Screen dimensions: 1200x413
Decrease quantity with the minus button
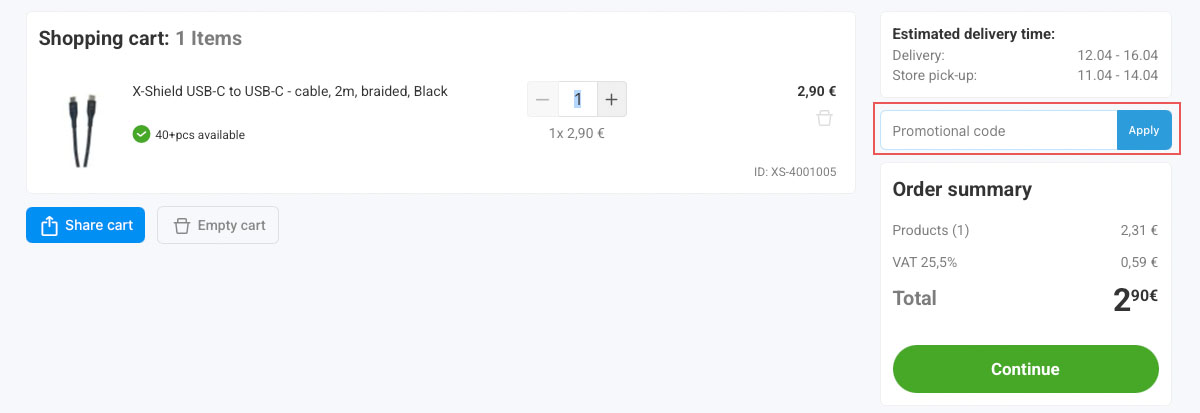pyautogui.click(x=543, y=100)
